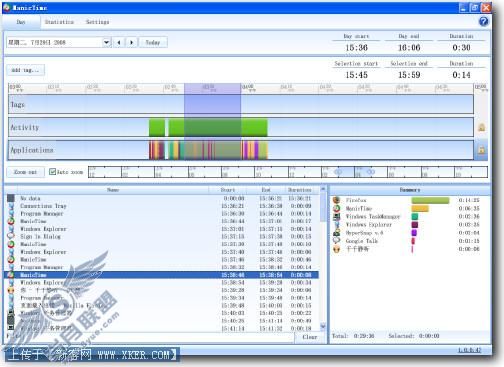Image resolution: width=504 pixels, height=367 pixels.
Task: Click the Day end value 16:06
Action: point(409,48)
